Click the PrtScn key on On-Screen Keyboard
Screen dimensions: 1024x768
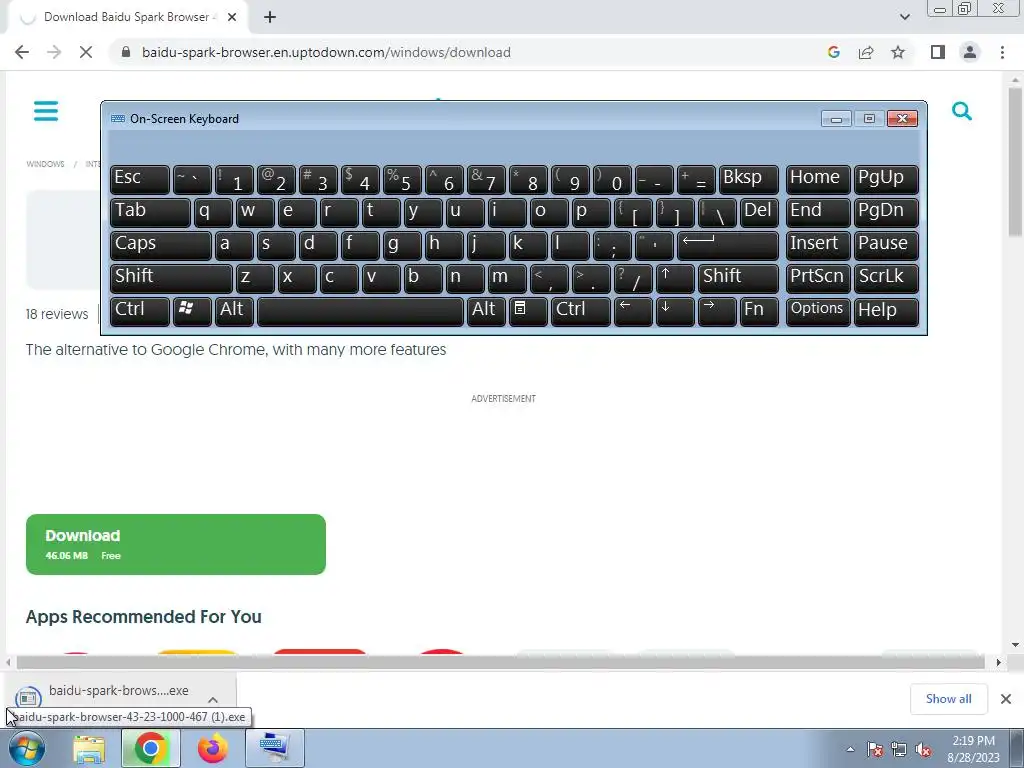(x=818, y=278)
